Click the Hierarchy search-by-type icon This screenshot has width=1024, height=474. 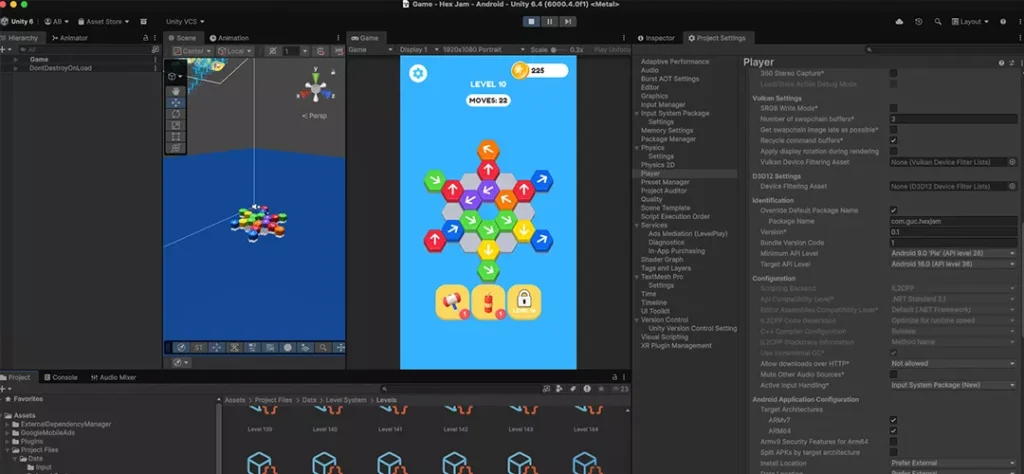(x=155, y=49)
